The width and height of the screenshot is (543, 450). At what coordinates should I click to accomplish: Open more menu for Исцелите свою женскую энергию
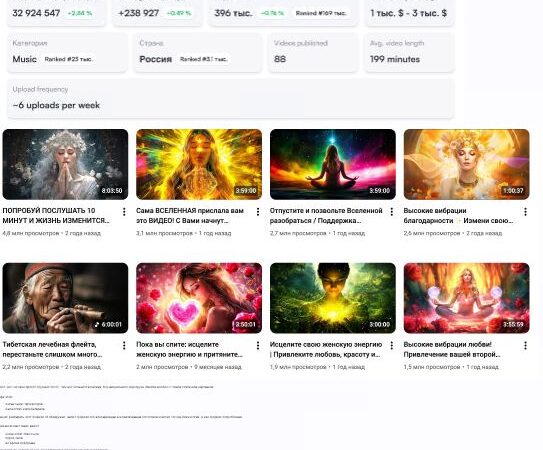pos(391,345)
